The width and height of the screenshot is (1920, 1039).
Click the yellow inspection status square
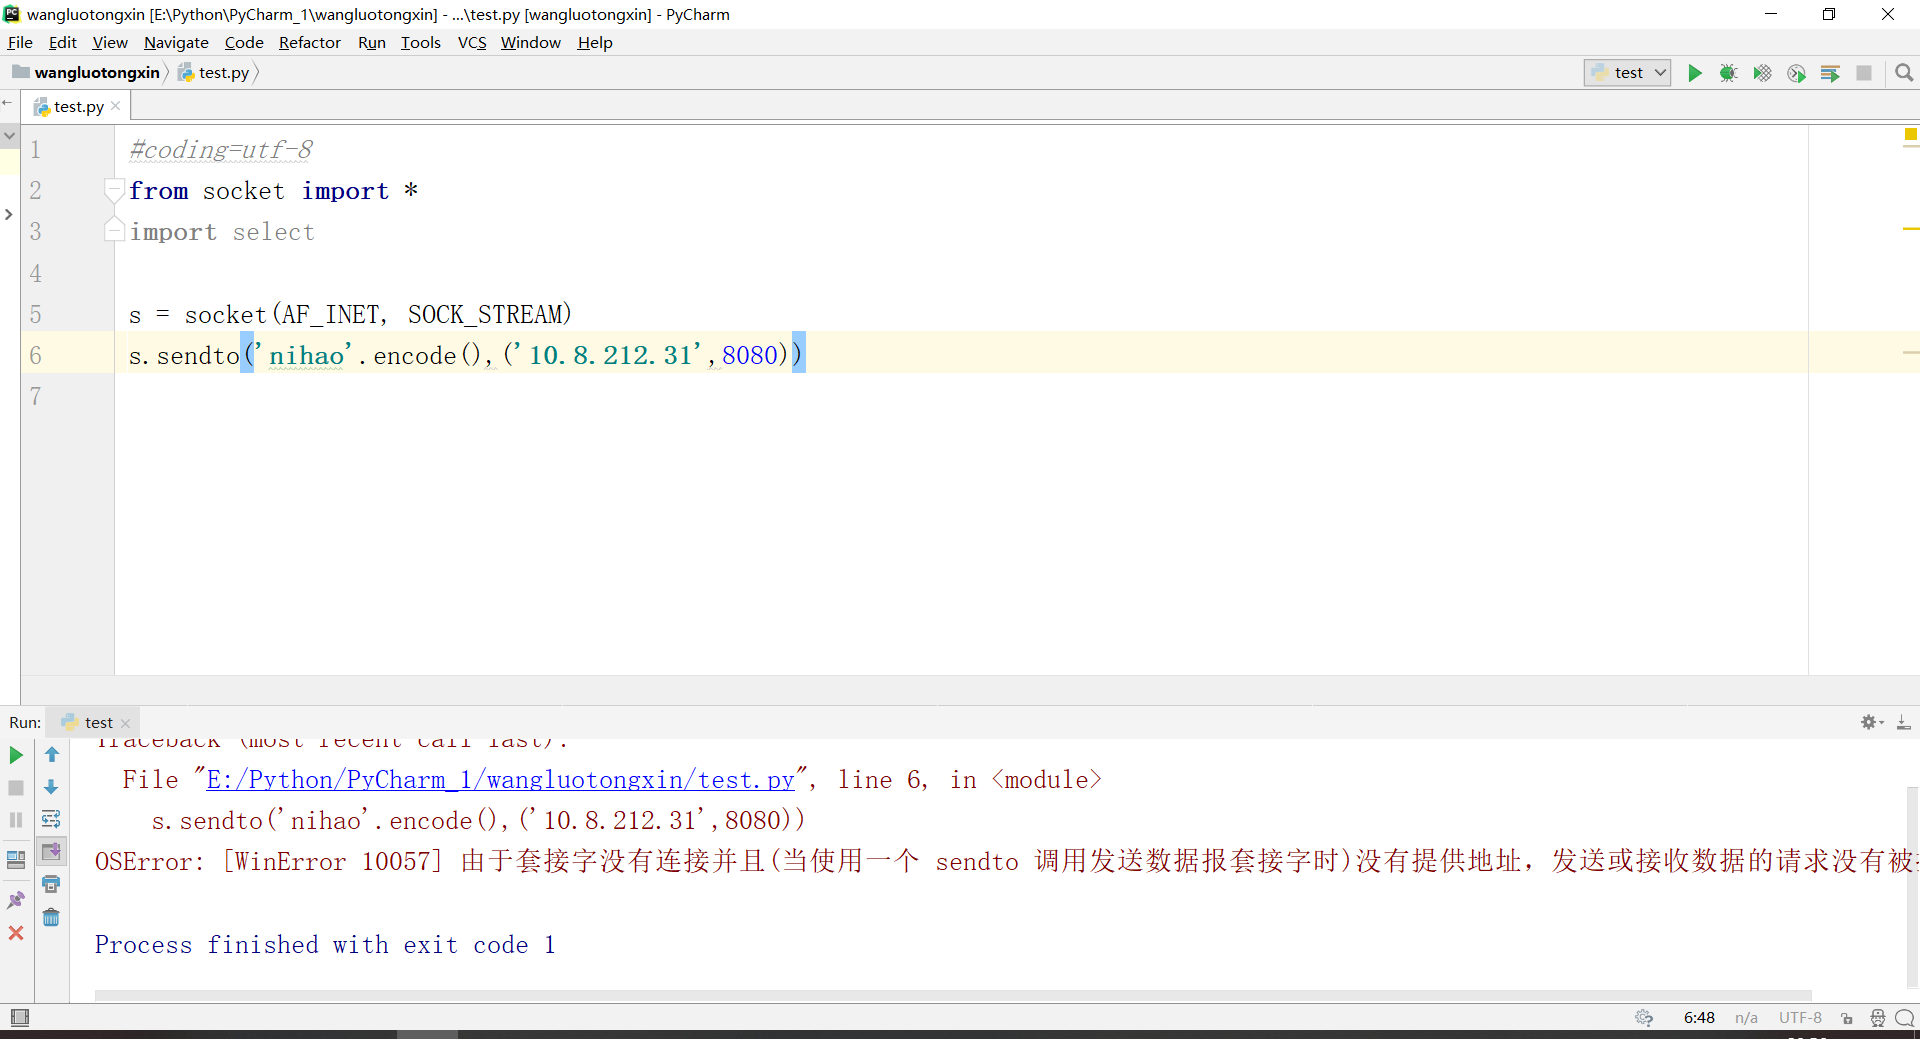[x=1910, y=134]
